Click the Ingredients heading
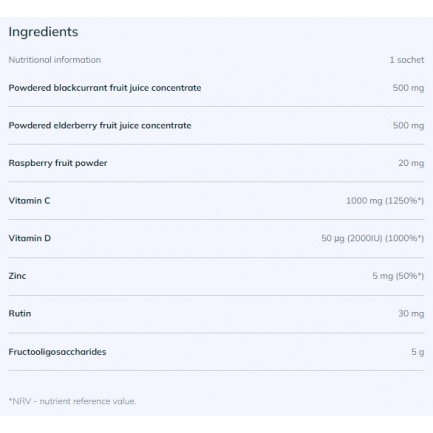This screenshot has height=433, width=433. pos(43,32)
